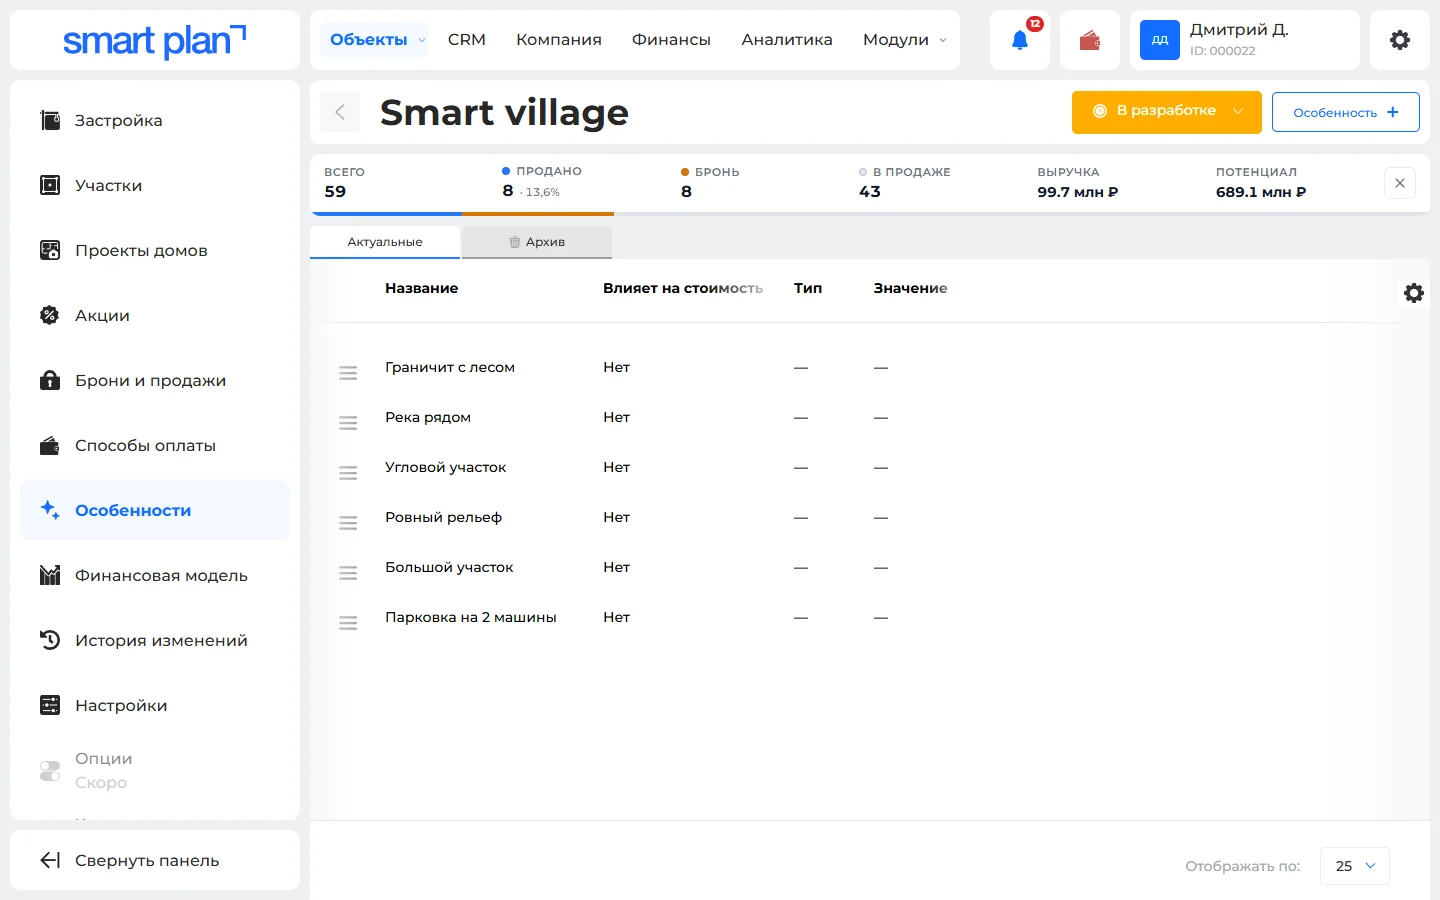
Task: Open the wallet icon
Action: 1090,40
